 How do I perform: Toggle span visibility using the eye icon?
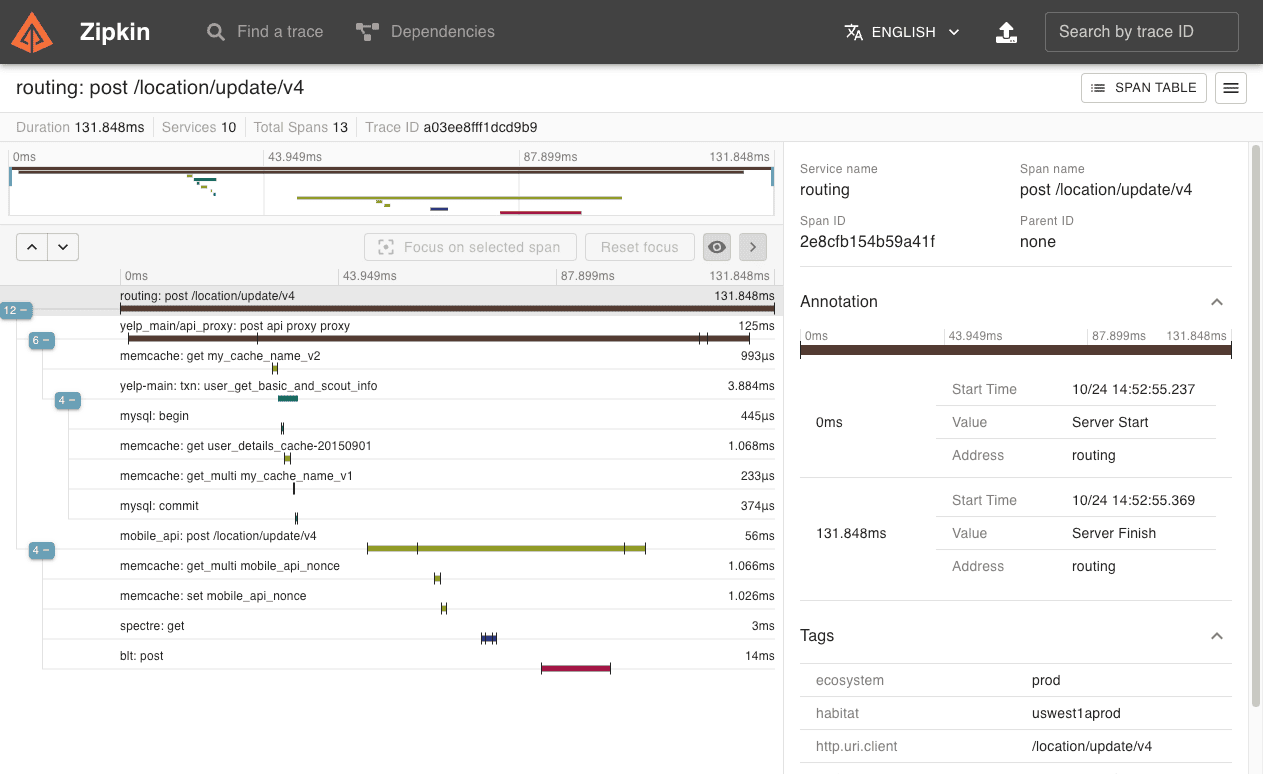[717, 246]
